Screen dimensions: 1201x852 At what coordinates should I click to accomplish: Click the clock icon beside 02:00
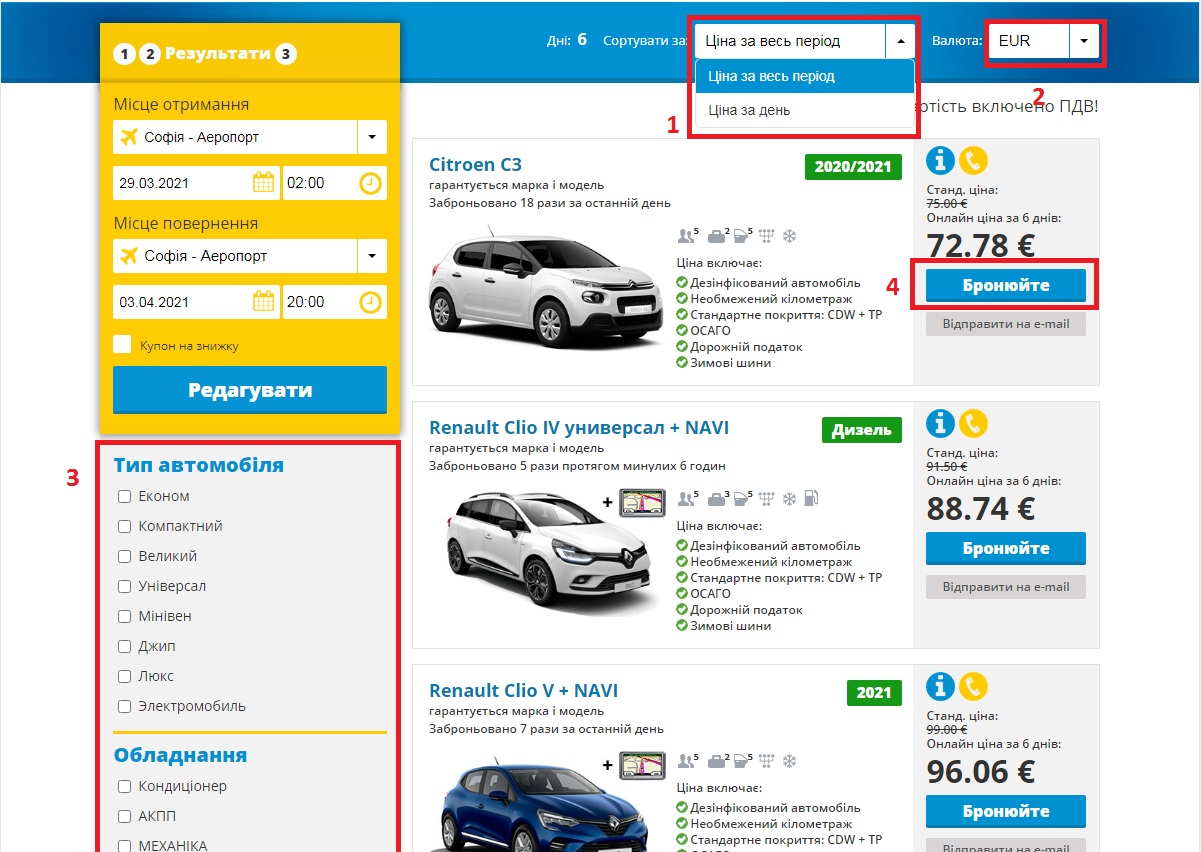click(370, 183)
